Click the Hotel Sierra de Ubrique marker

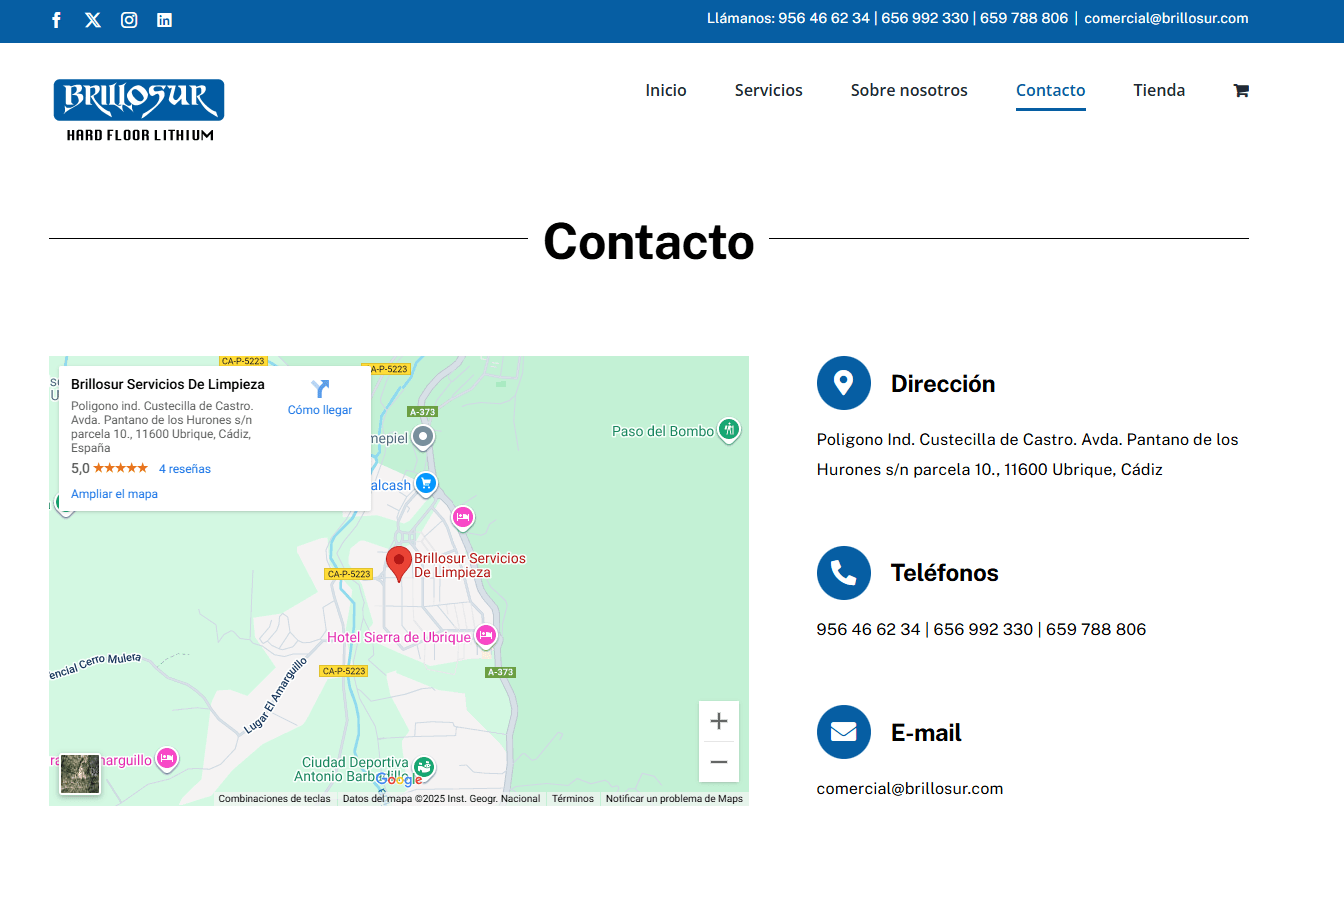pyautogui.click(x=486, y=635)
